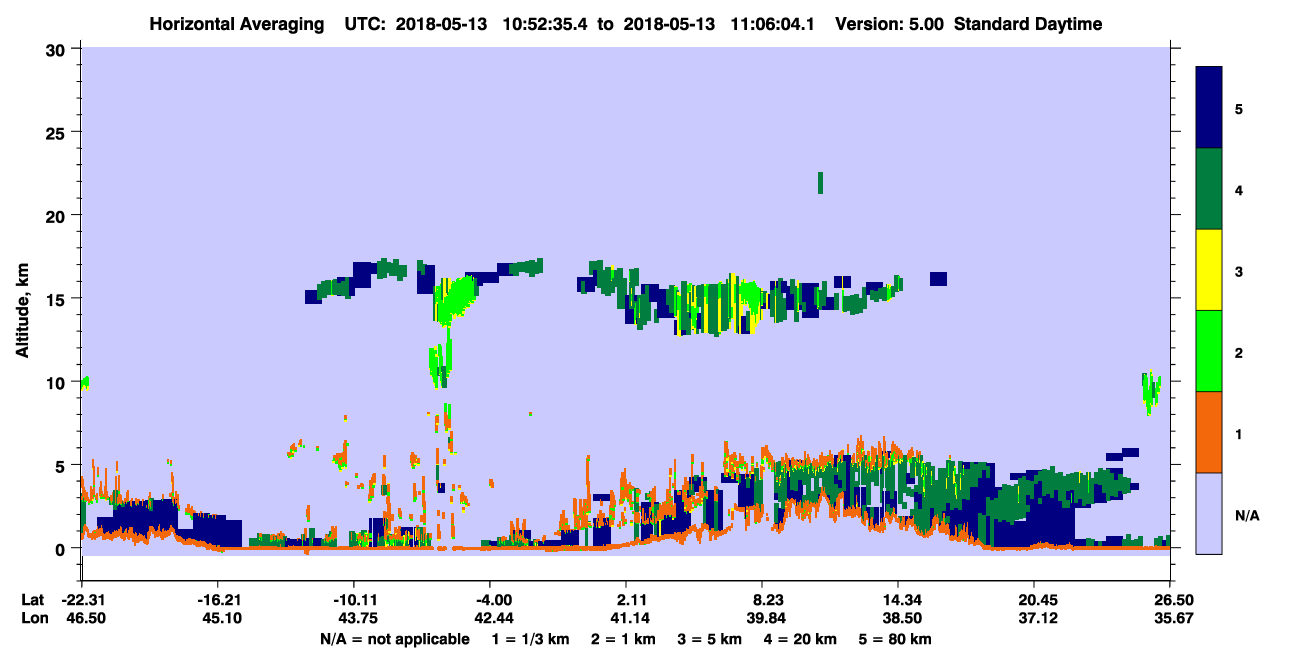Click the 15 tick label on the altitude axis
The width and height of the screenshot is (1300, 667).
pyautogui.click(x=58, y=299)
